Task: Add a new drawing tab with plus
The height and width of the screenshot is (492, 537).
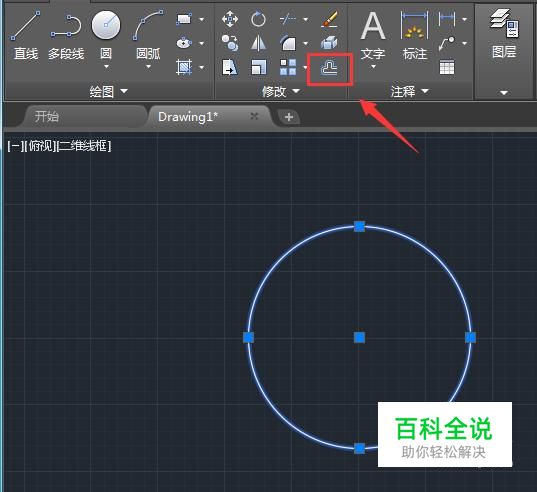Action: pyautogui.click(x=289, y=117)
